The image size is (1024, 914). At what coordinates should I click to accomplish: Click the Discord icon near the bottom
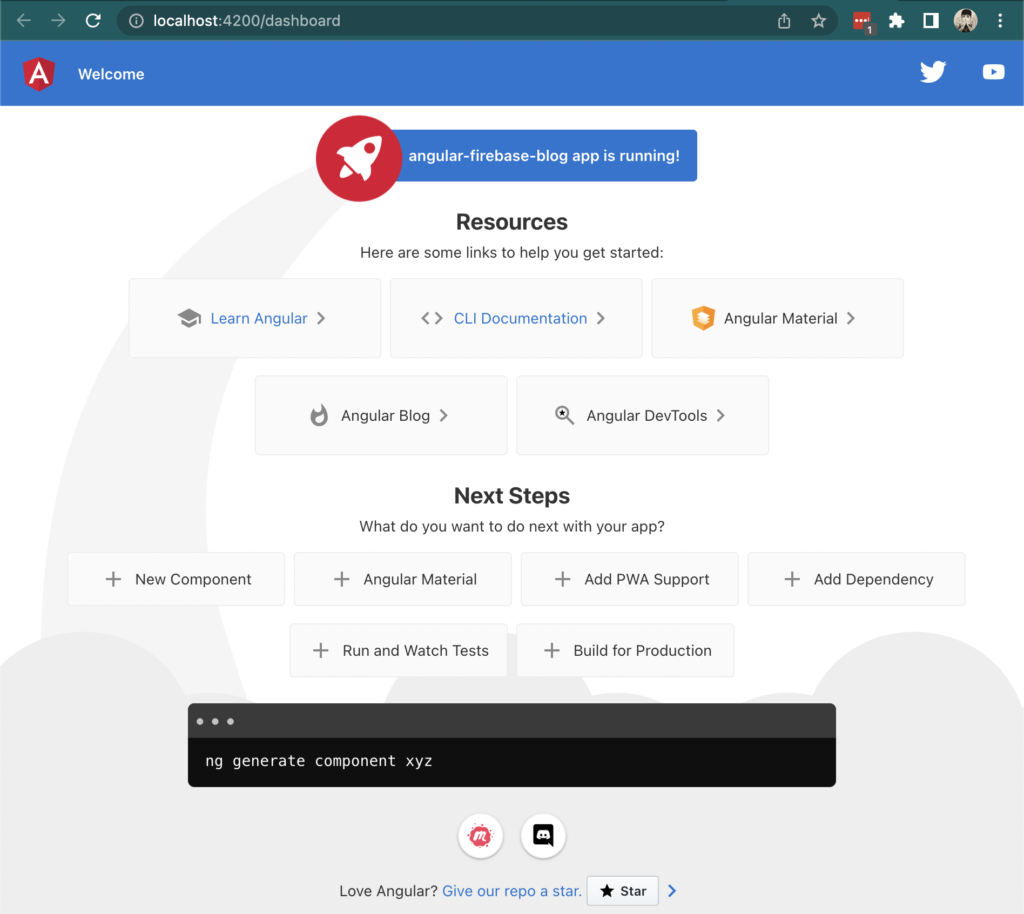(543, 836)
